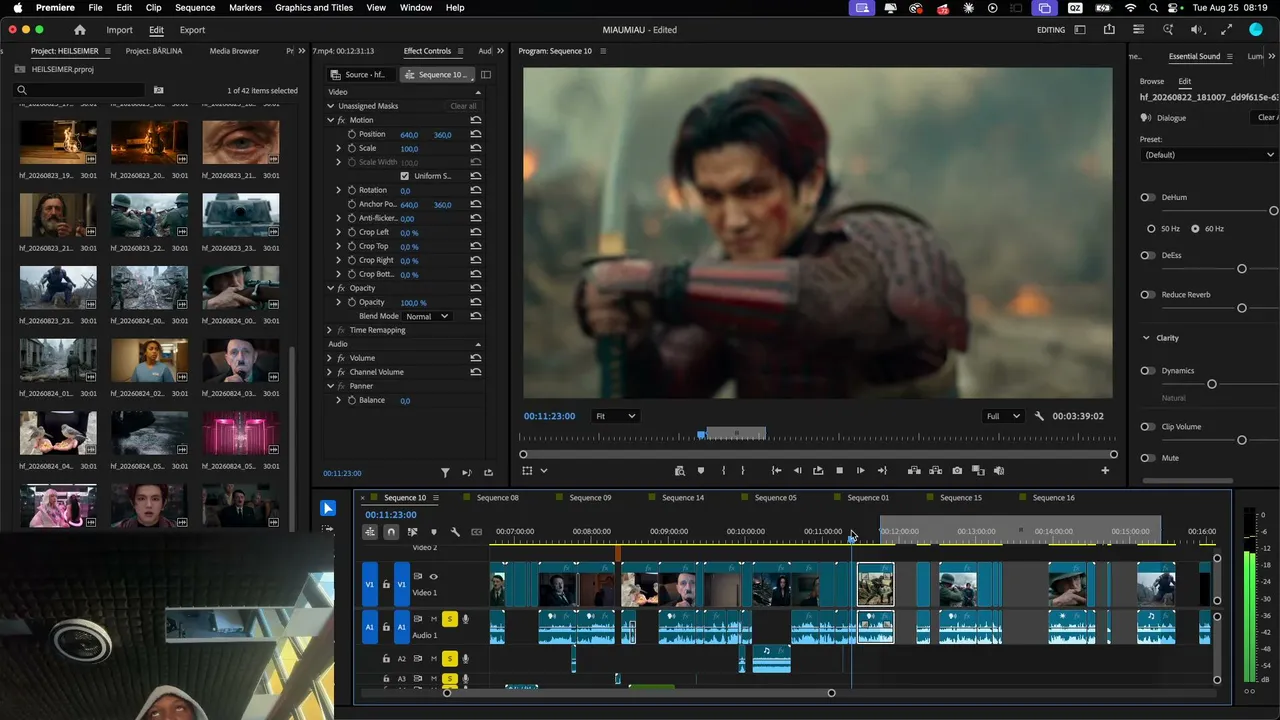Select the Selection tool arrow
Viewport: 1280px width, 720px height.
(327, 508)
